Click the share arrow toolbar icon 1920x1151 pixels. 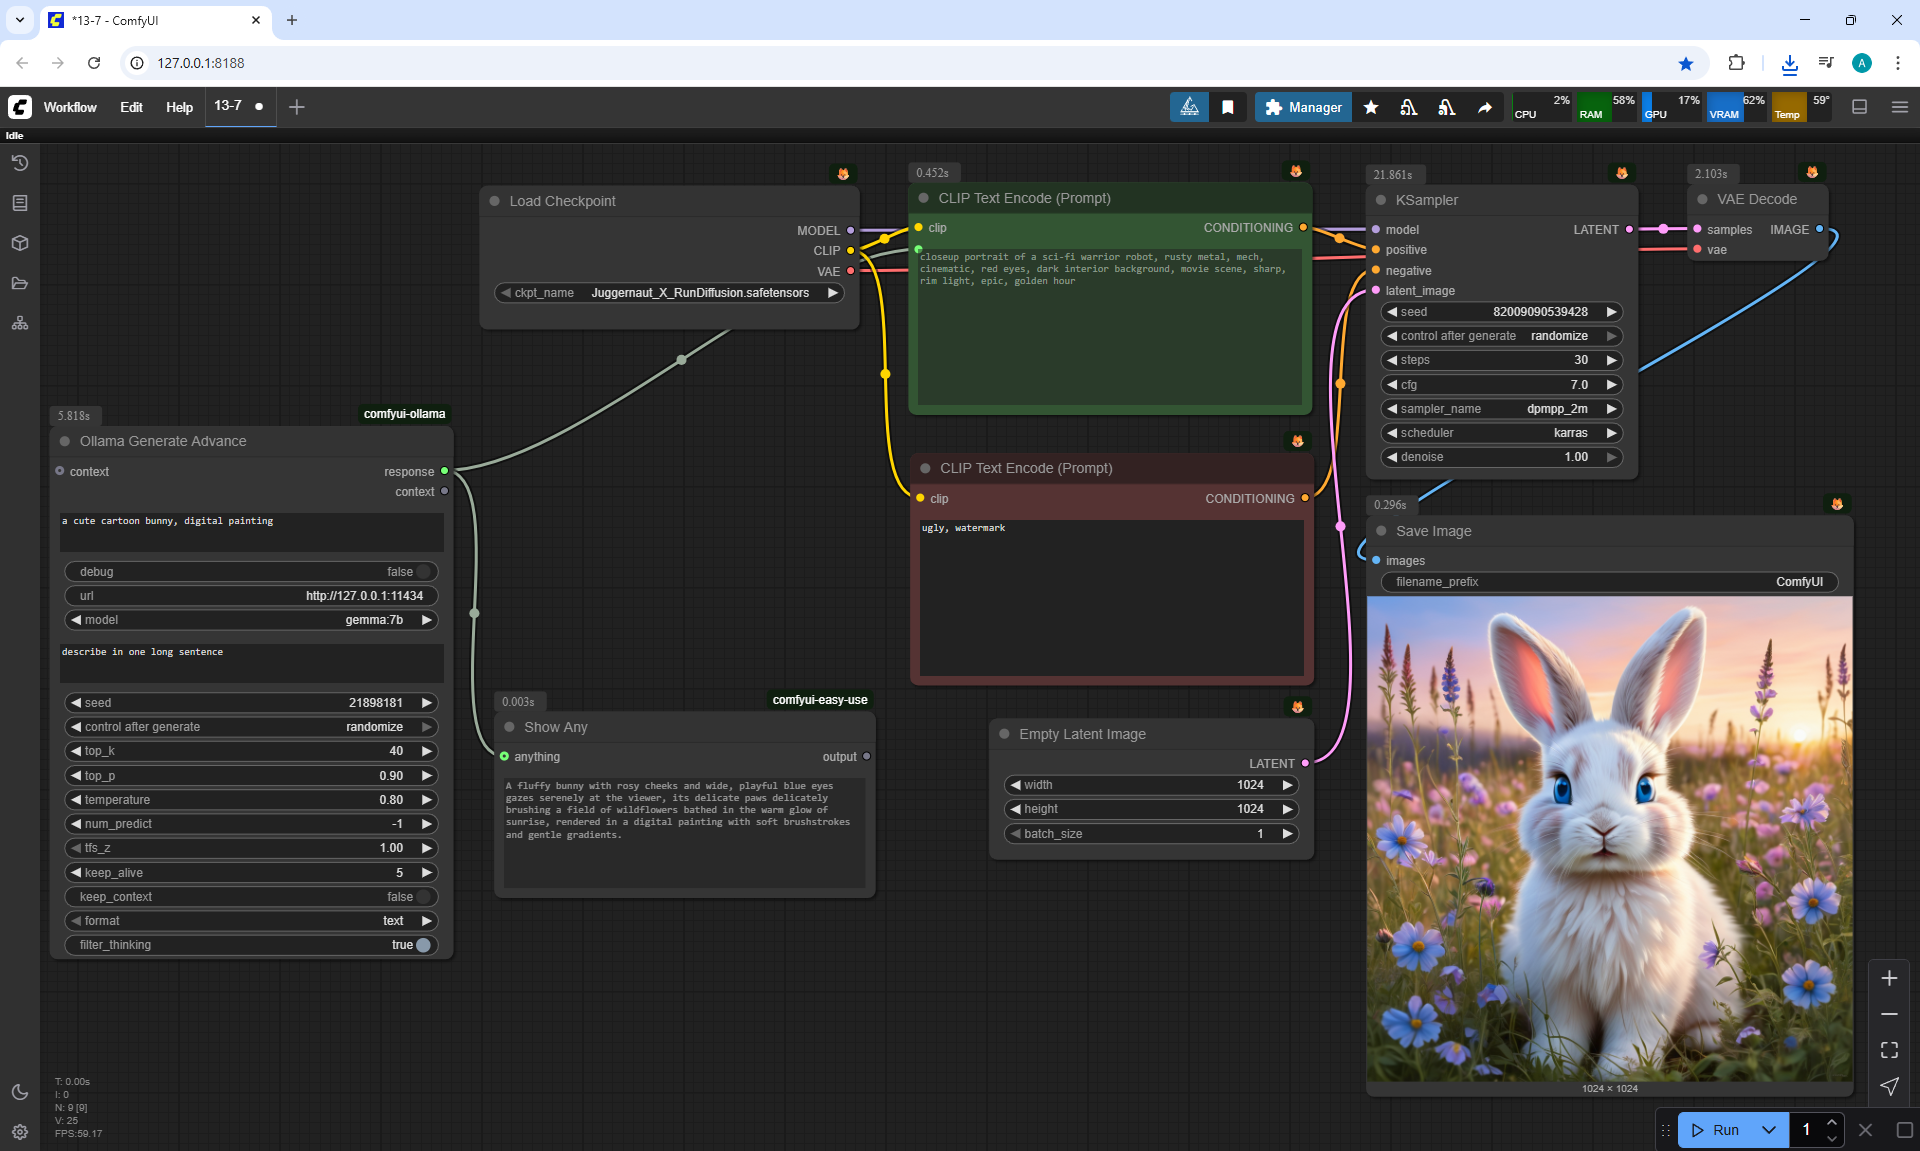tap(1485, 107)
